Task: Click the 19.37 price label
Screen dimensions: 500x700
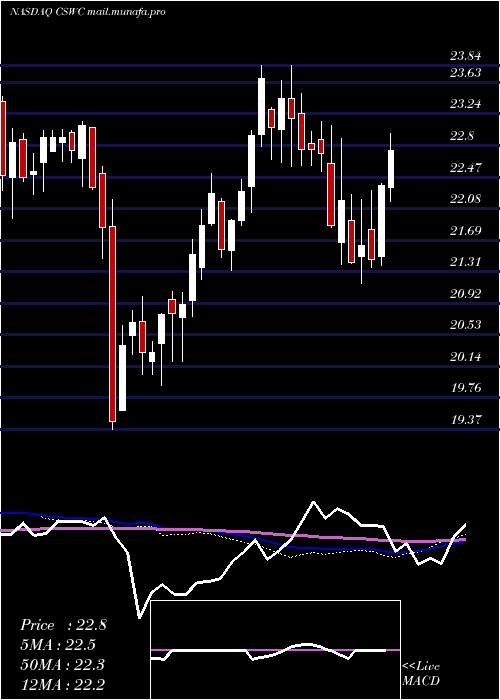Action: (466, 419)
